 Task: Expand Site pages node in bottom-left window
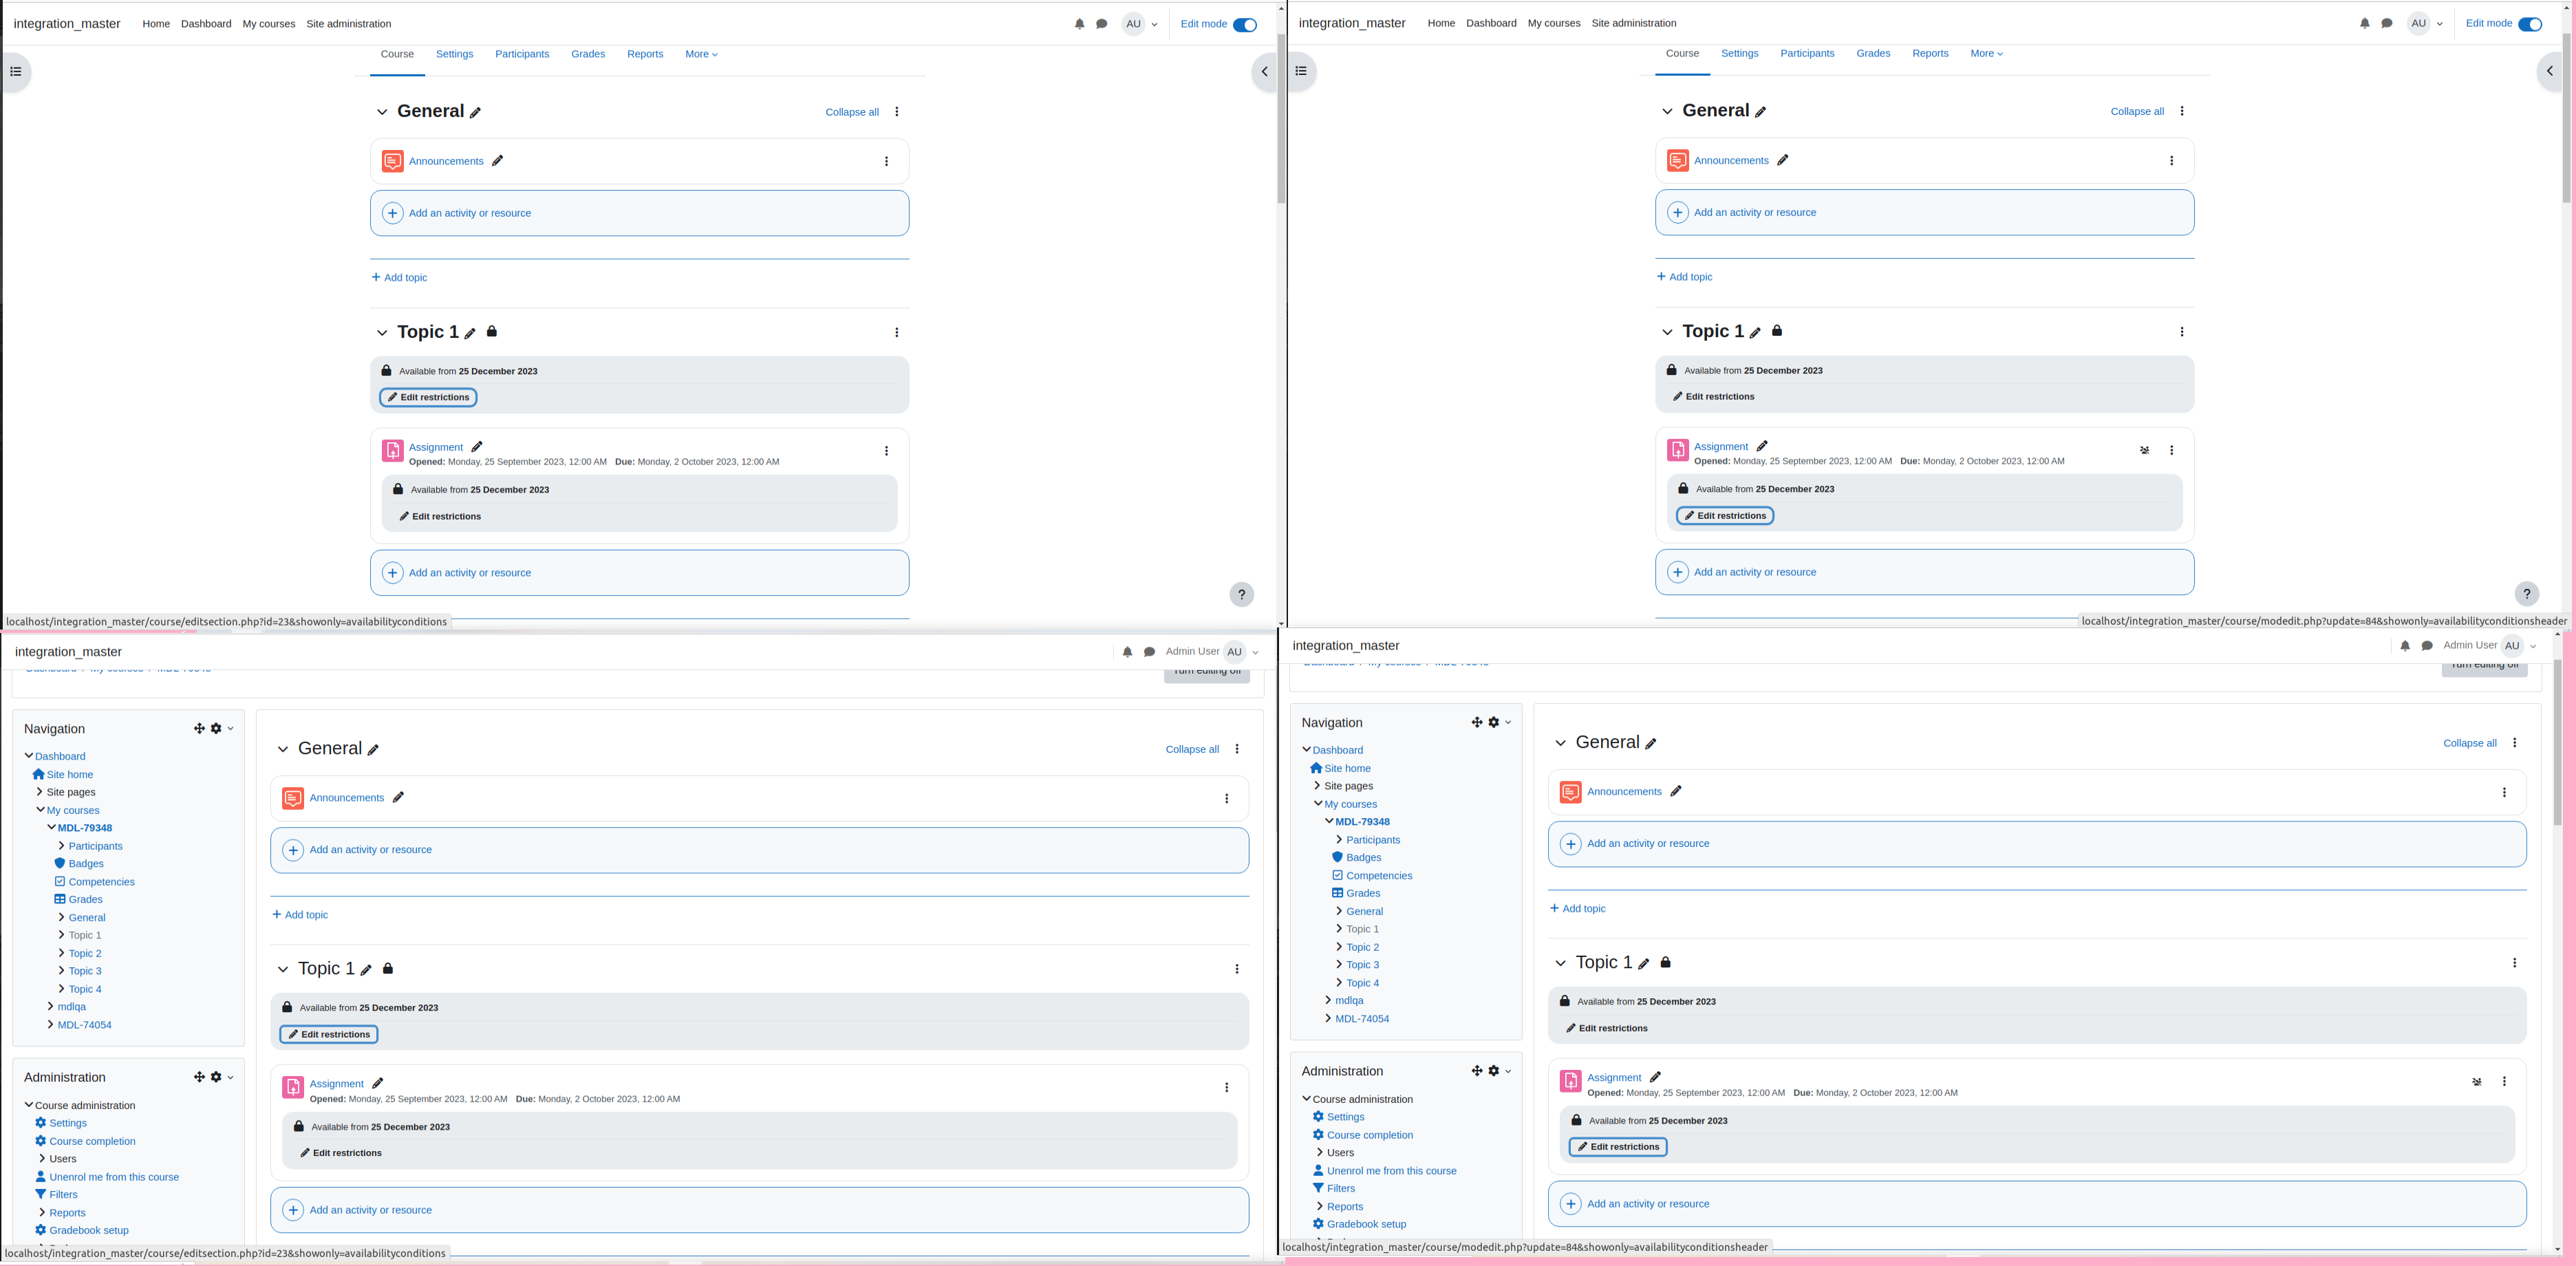click(x=39, y=792)
